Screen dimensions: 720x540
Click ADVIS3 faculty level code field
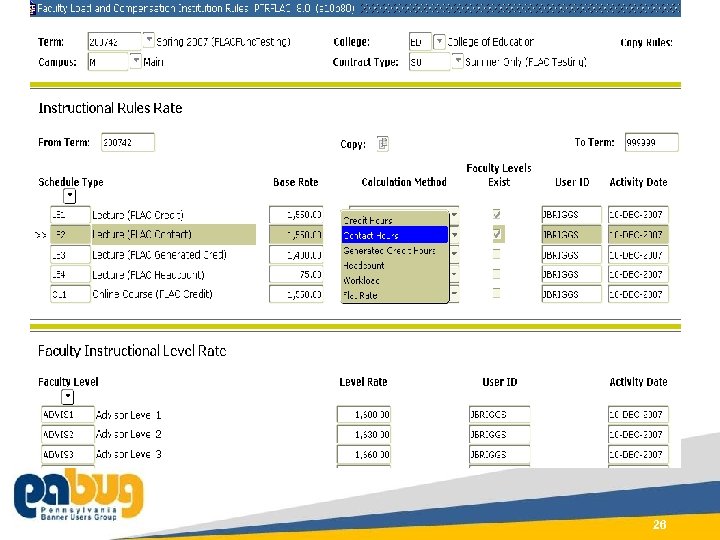coord(68,455)
